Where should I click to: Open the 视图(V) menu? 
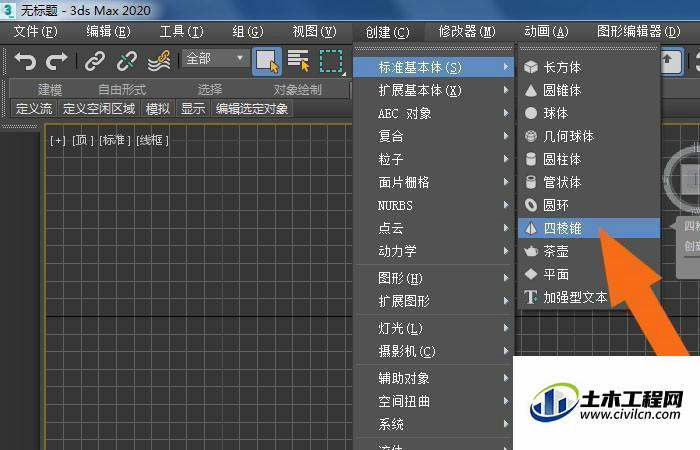314,32
